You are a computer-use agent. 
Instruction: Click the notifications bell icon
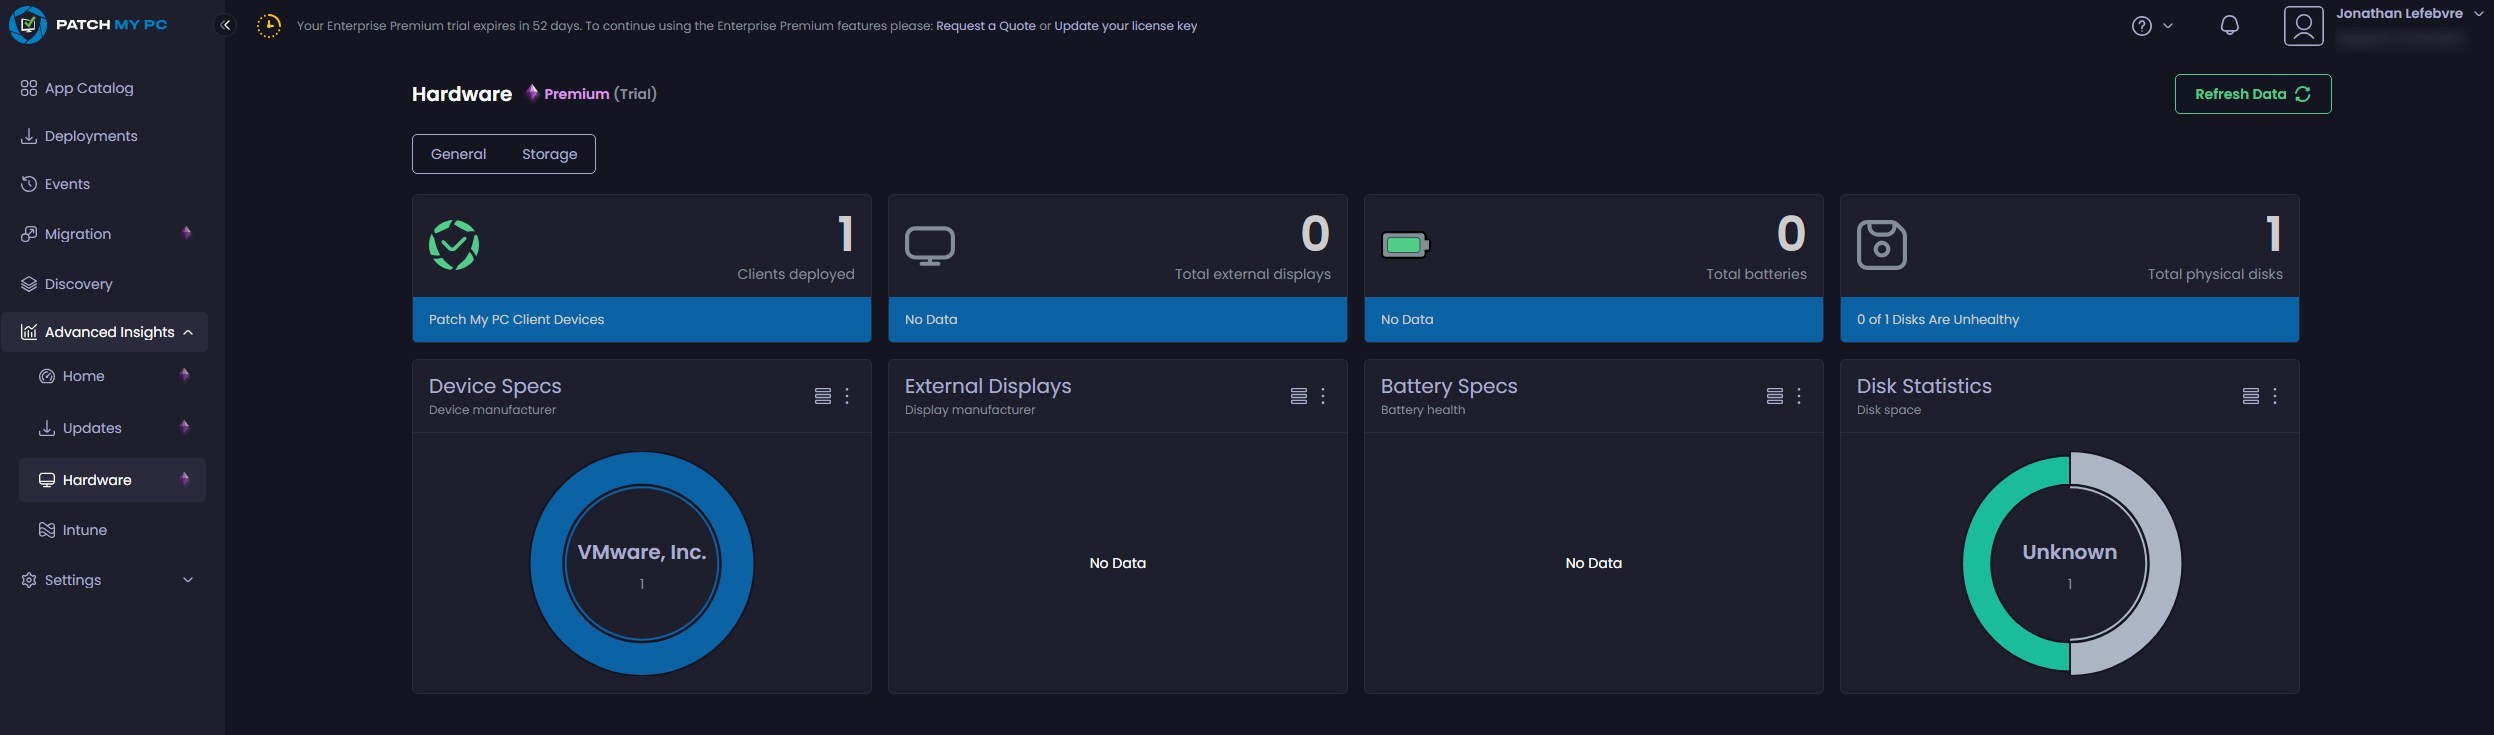(x=2229, y=26)
